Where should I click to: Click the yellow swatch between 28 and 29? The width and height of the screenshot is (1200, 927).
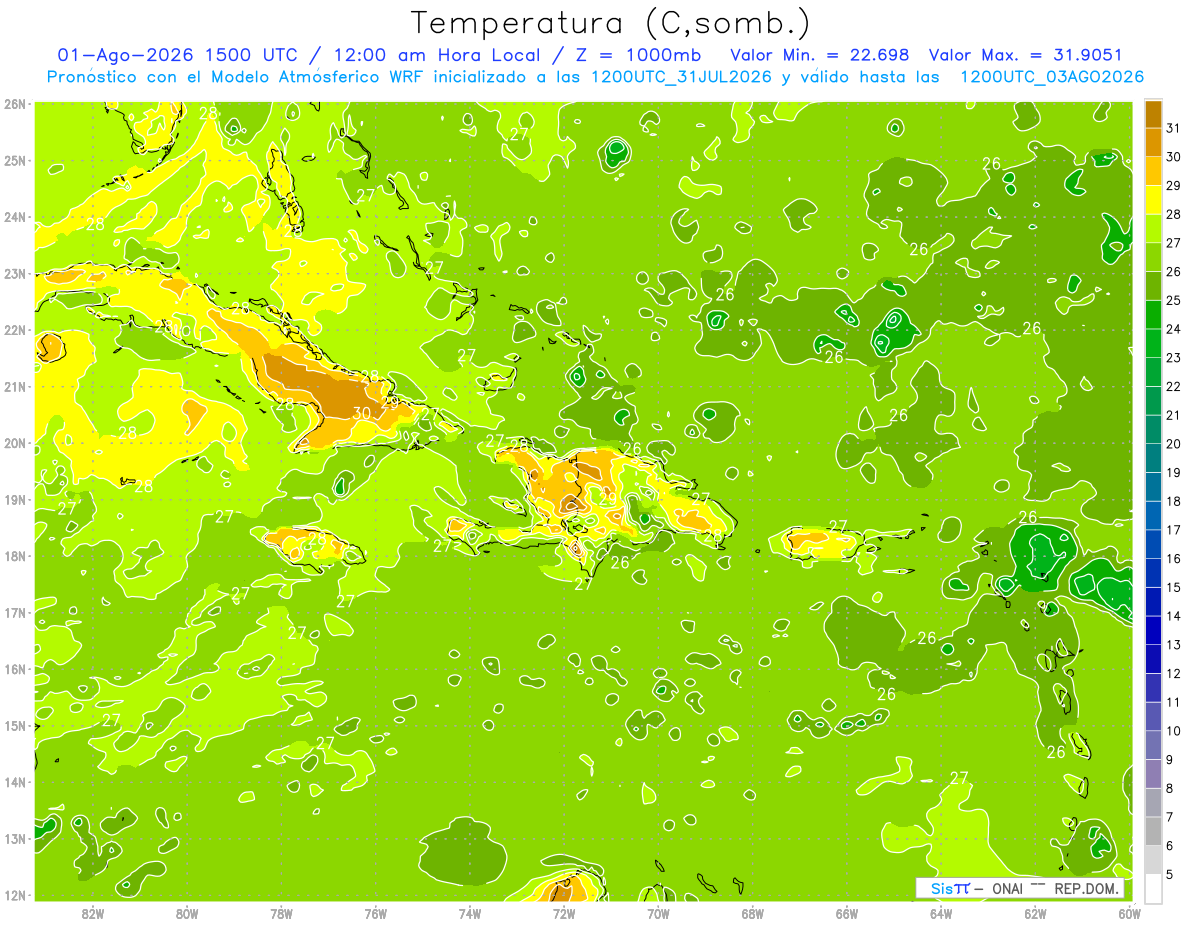(1153, 200)
